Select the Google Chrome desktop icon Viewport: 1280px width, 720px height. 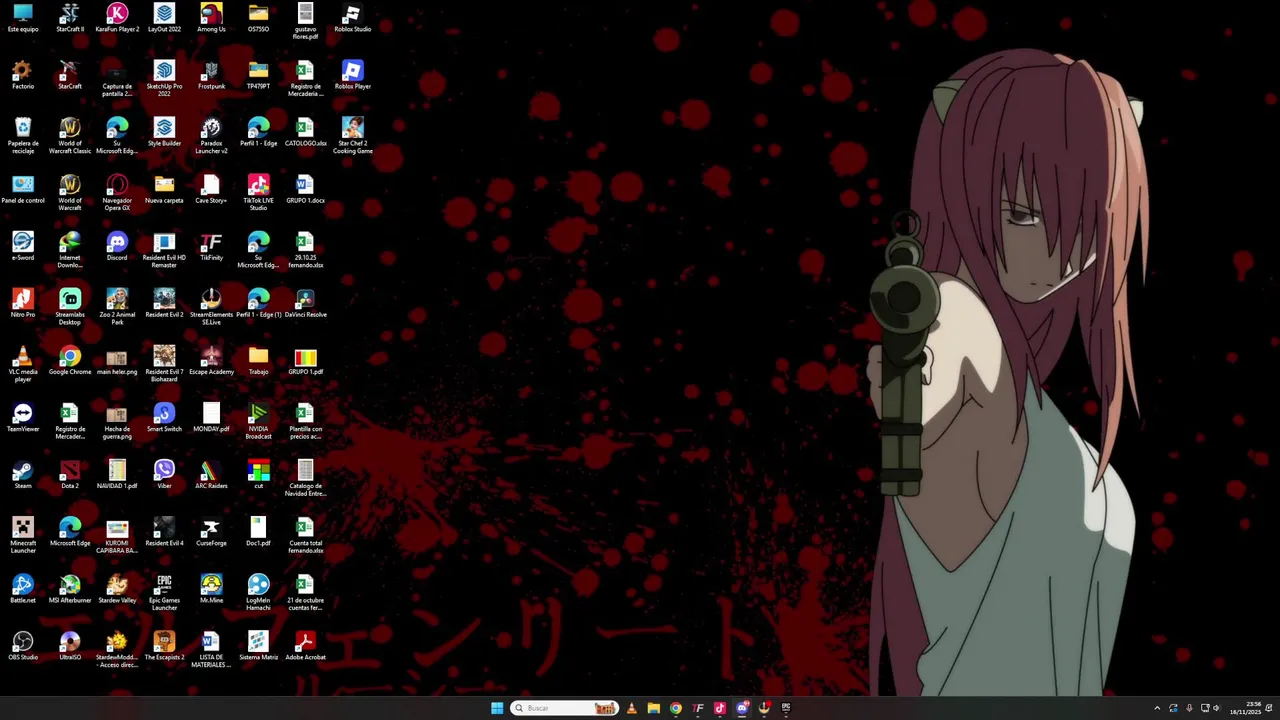point(70,360)
